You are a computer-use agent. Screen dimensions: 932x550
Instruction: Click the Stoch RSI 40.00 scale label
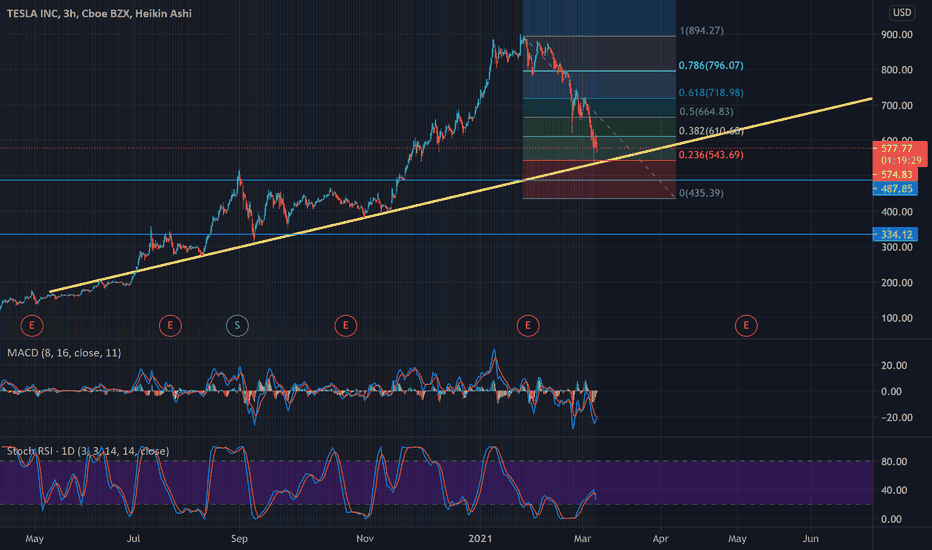point(893,490)
